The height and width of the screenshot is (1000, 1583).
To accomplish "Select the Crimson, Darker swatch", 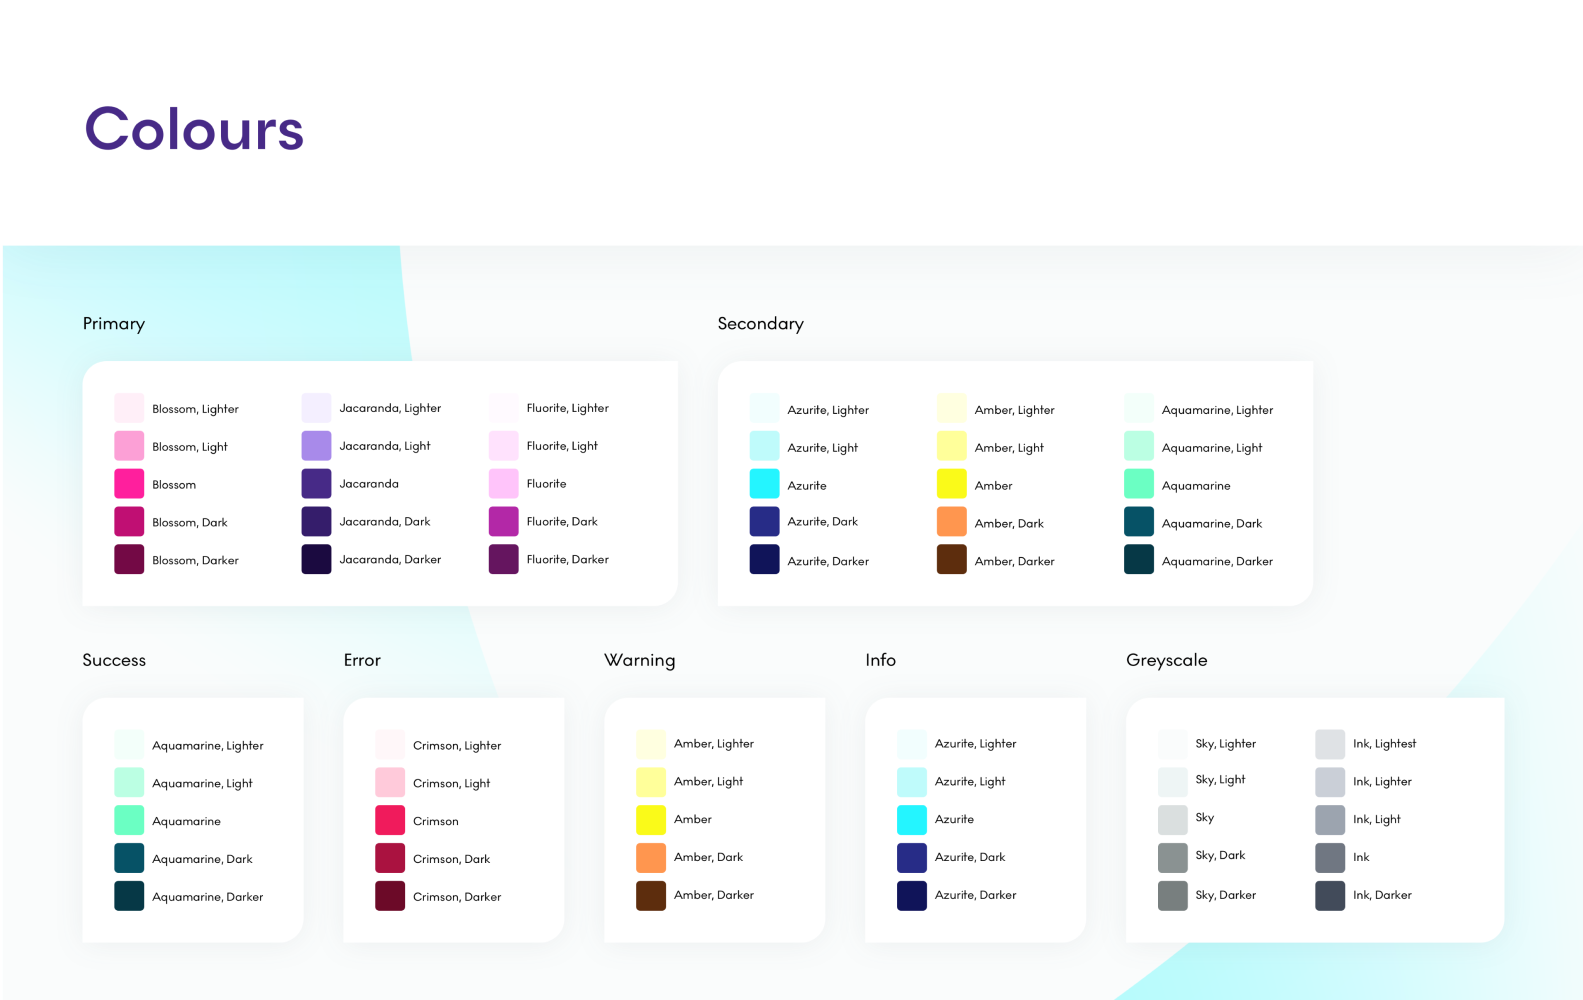I will [x=390, y=896].
